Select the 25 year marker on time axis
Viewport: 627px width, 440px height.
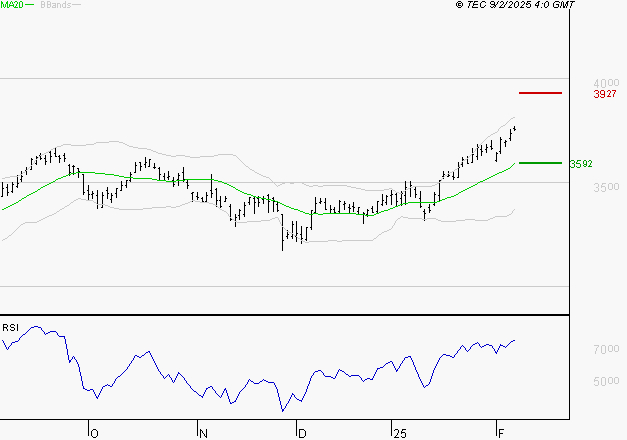pyautogui.click(x=398, y=433)
